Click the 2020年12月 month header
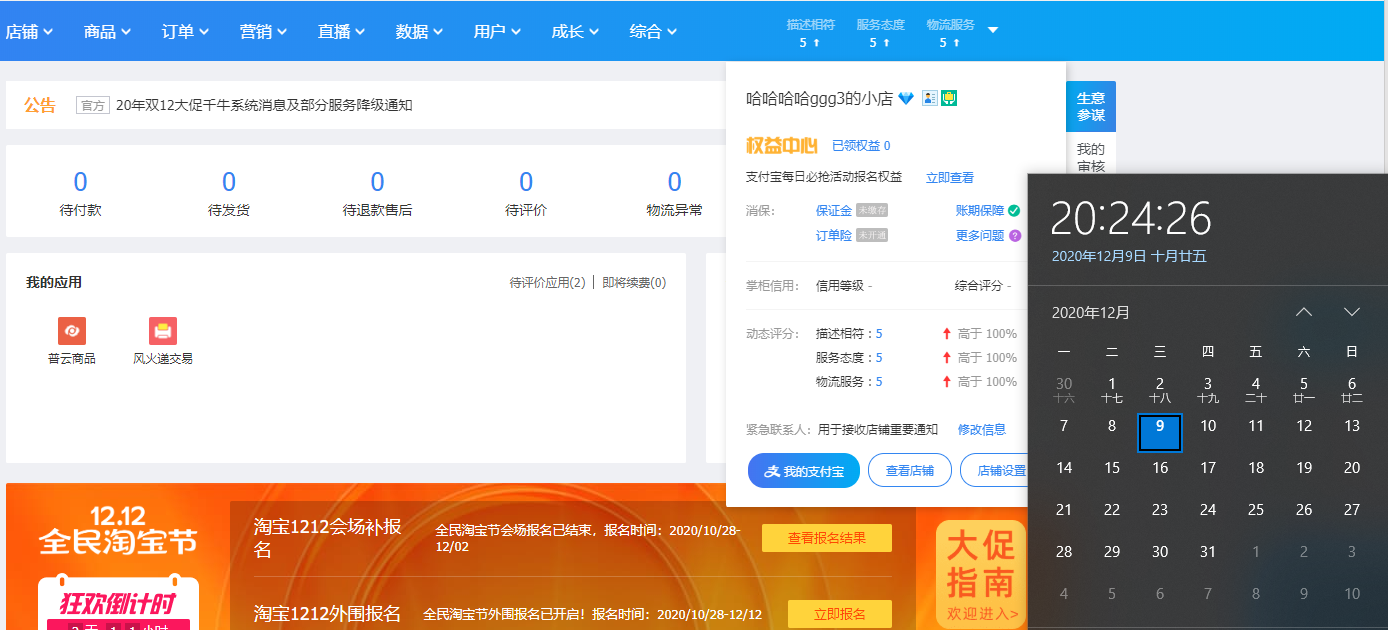 click(1091, 312)
